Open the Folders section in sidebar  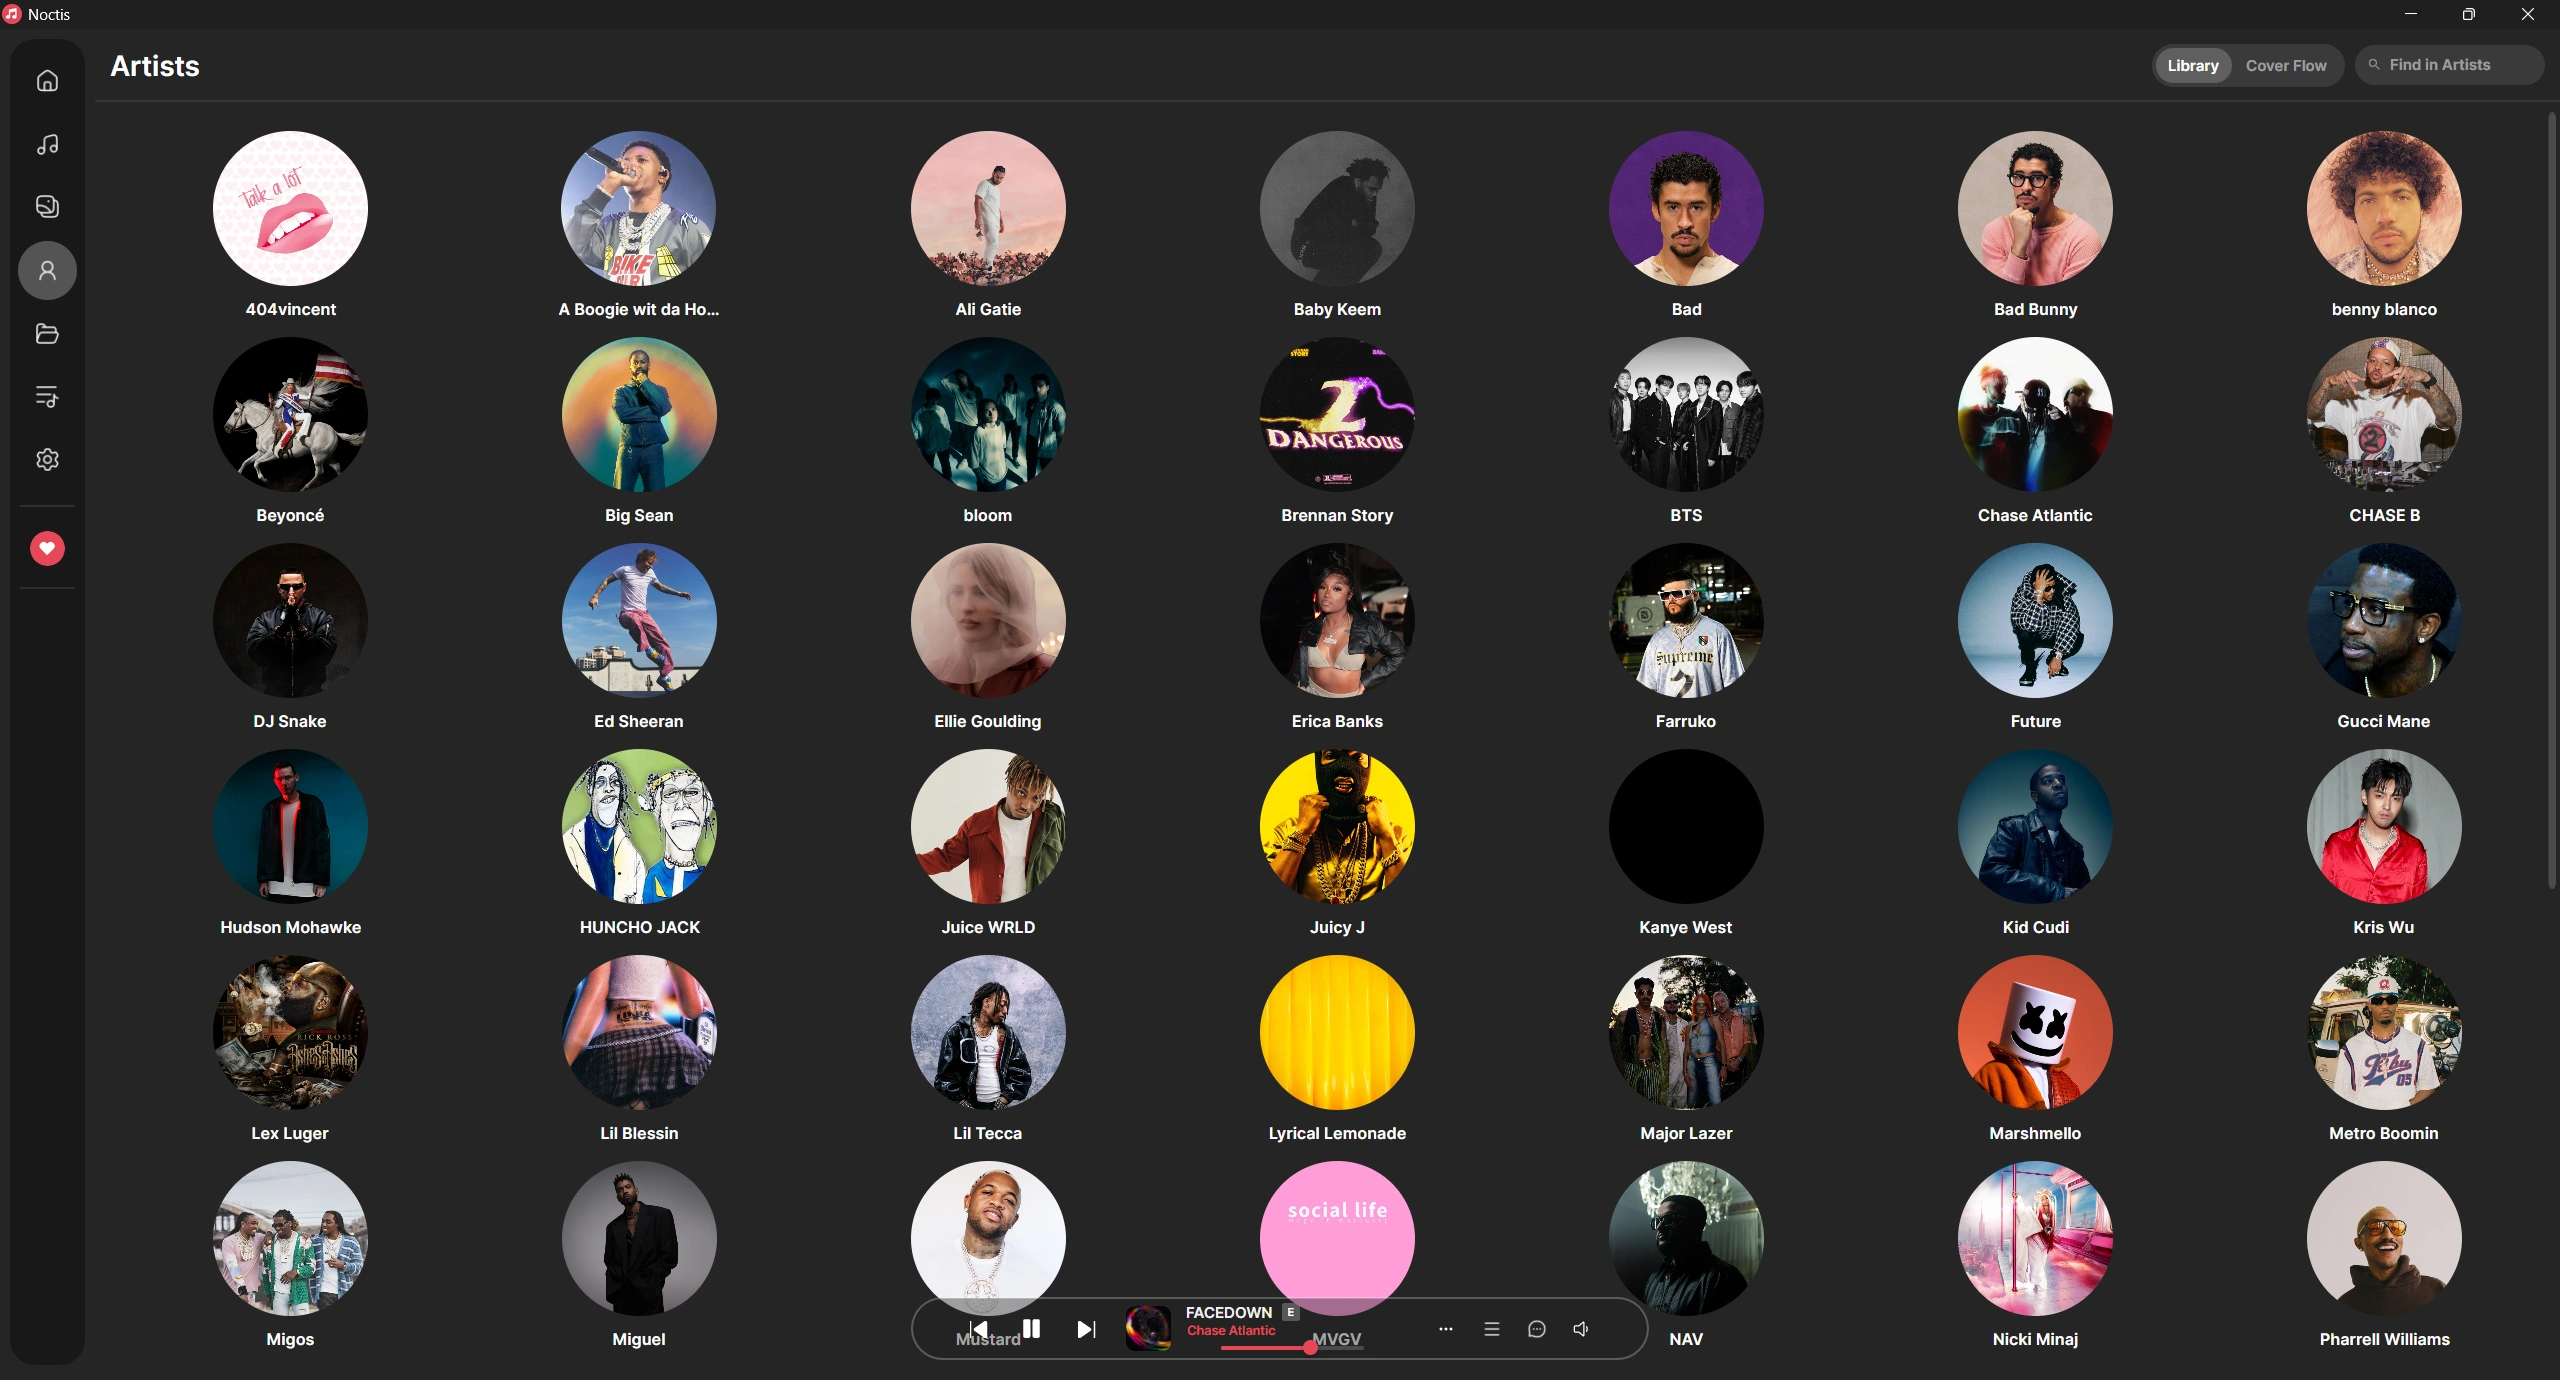point(47,333)
